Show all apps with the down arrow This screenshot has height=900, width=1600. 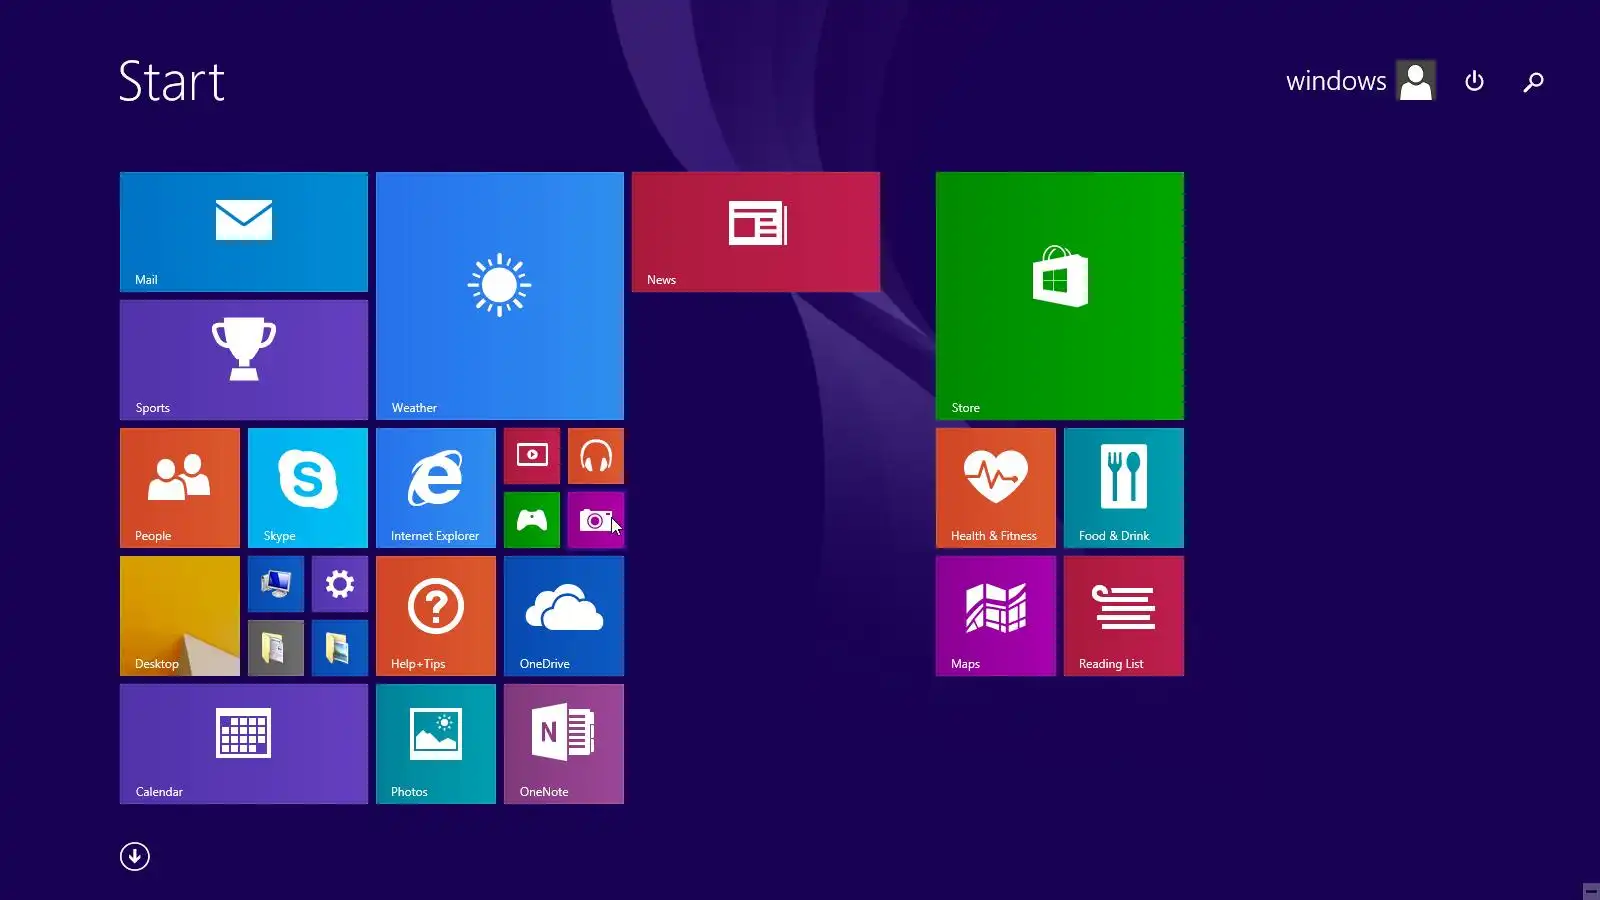(x=135, y=856)
